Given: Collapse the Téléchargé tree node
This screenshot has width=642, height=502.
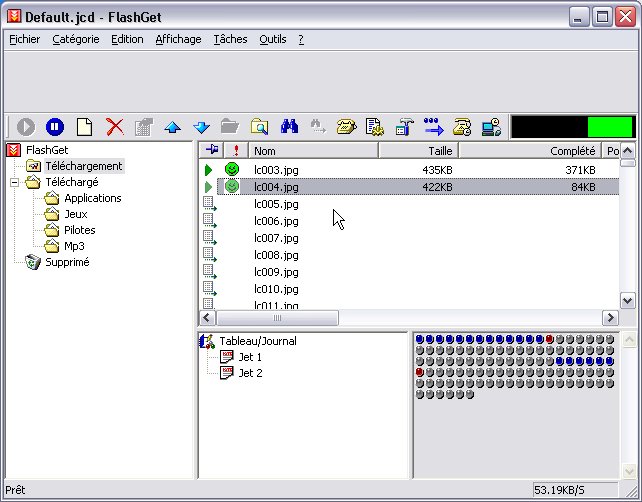Looking at the screenshot, I should point(14,182).
